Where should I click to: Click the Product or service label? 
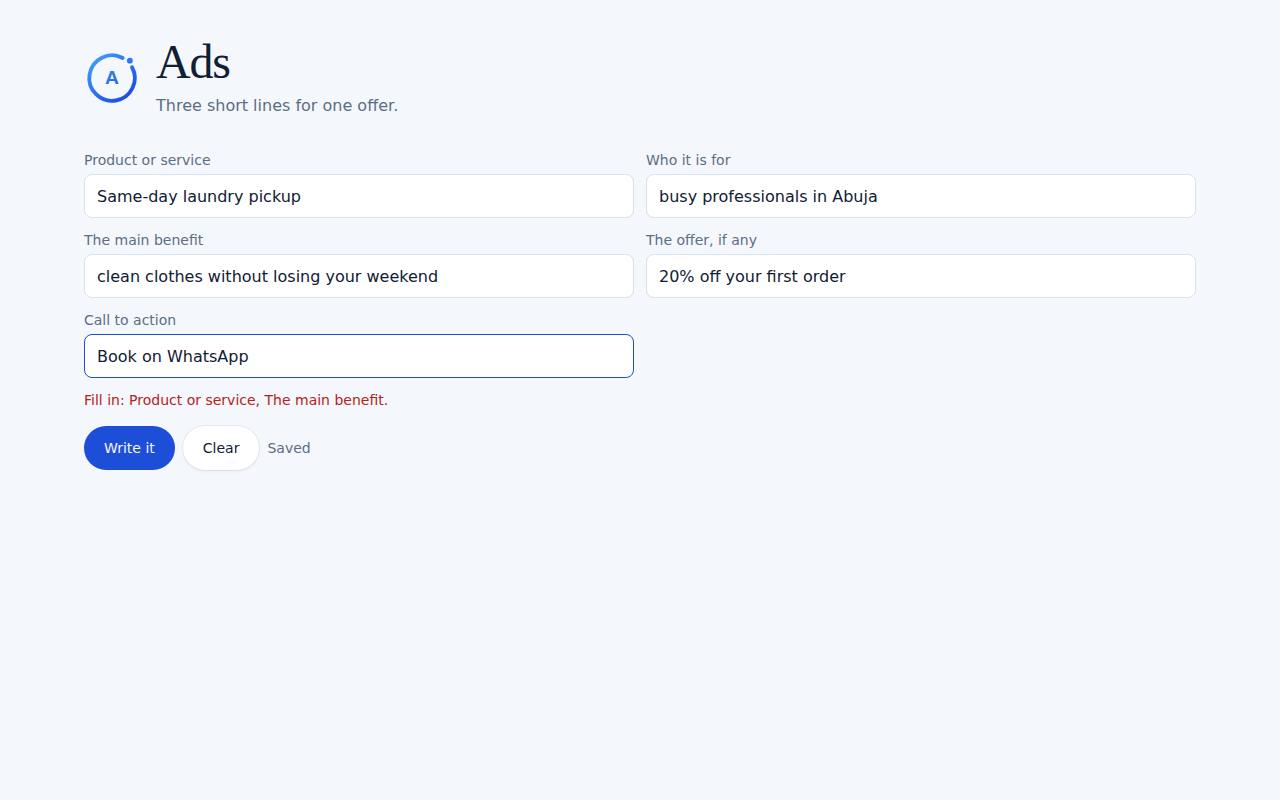[x=147, y=160]
